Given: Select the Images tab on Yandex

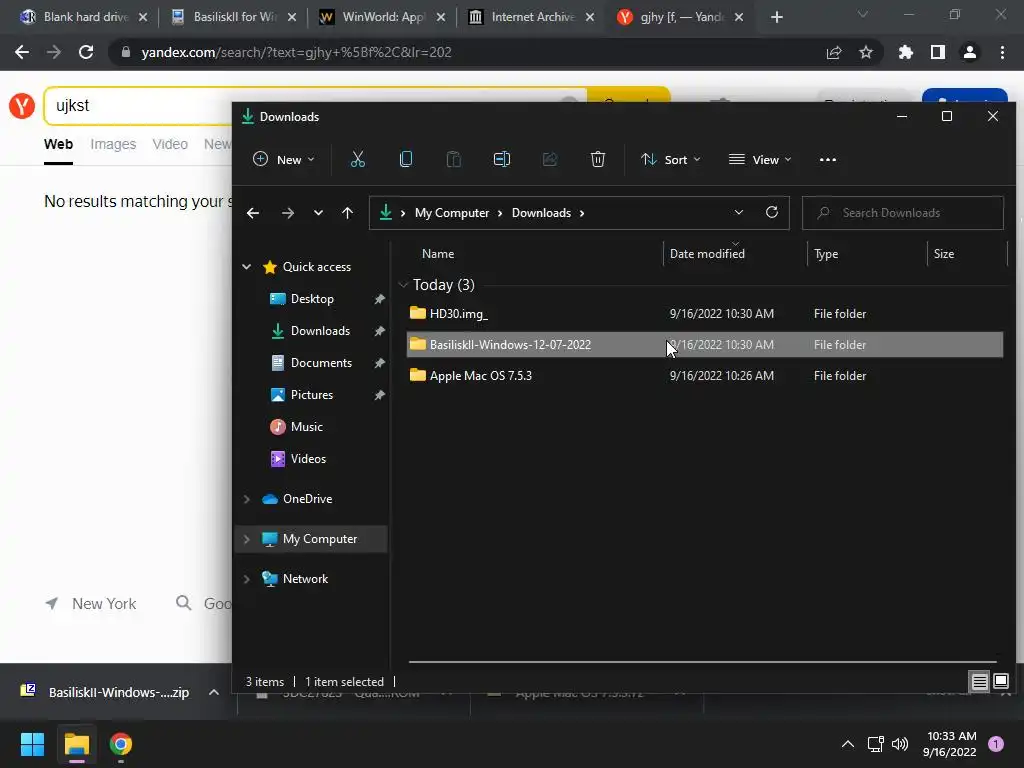Looking at the screenshot, I should (113, 144).
